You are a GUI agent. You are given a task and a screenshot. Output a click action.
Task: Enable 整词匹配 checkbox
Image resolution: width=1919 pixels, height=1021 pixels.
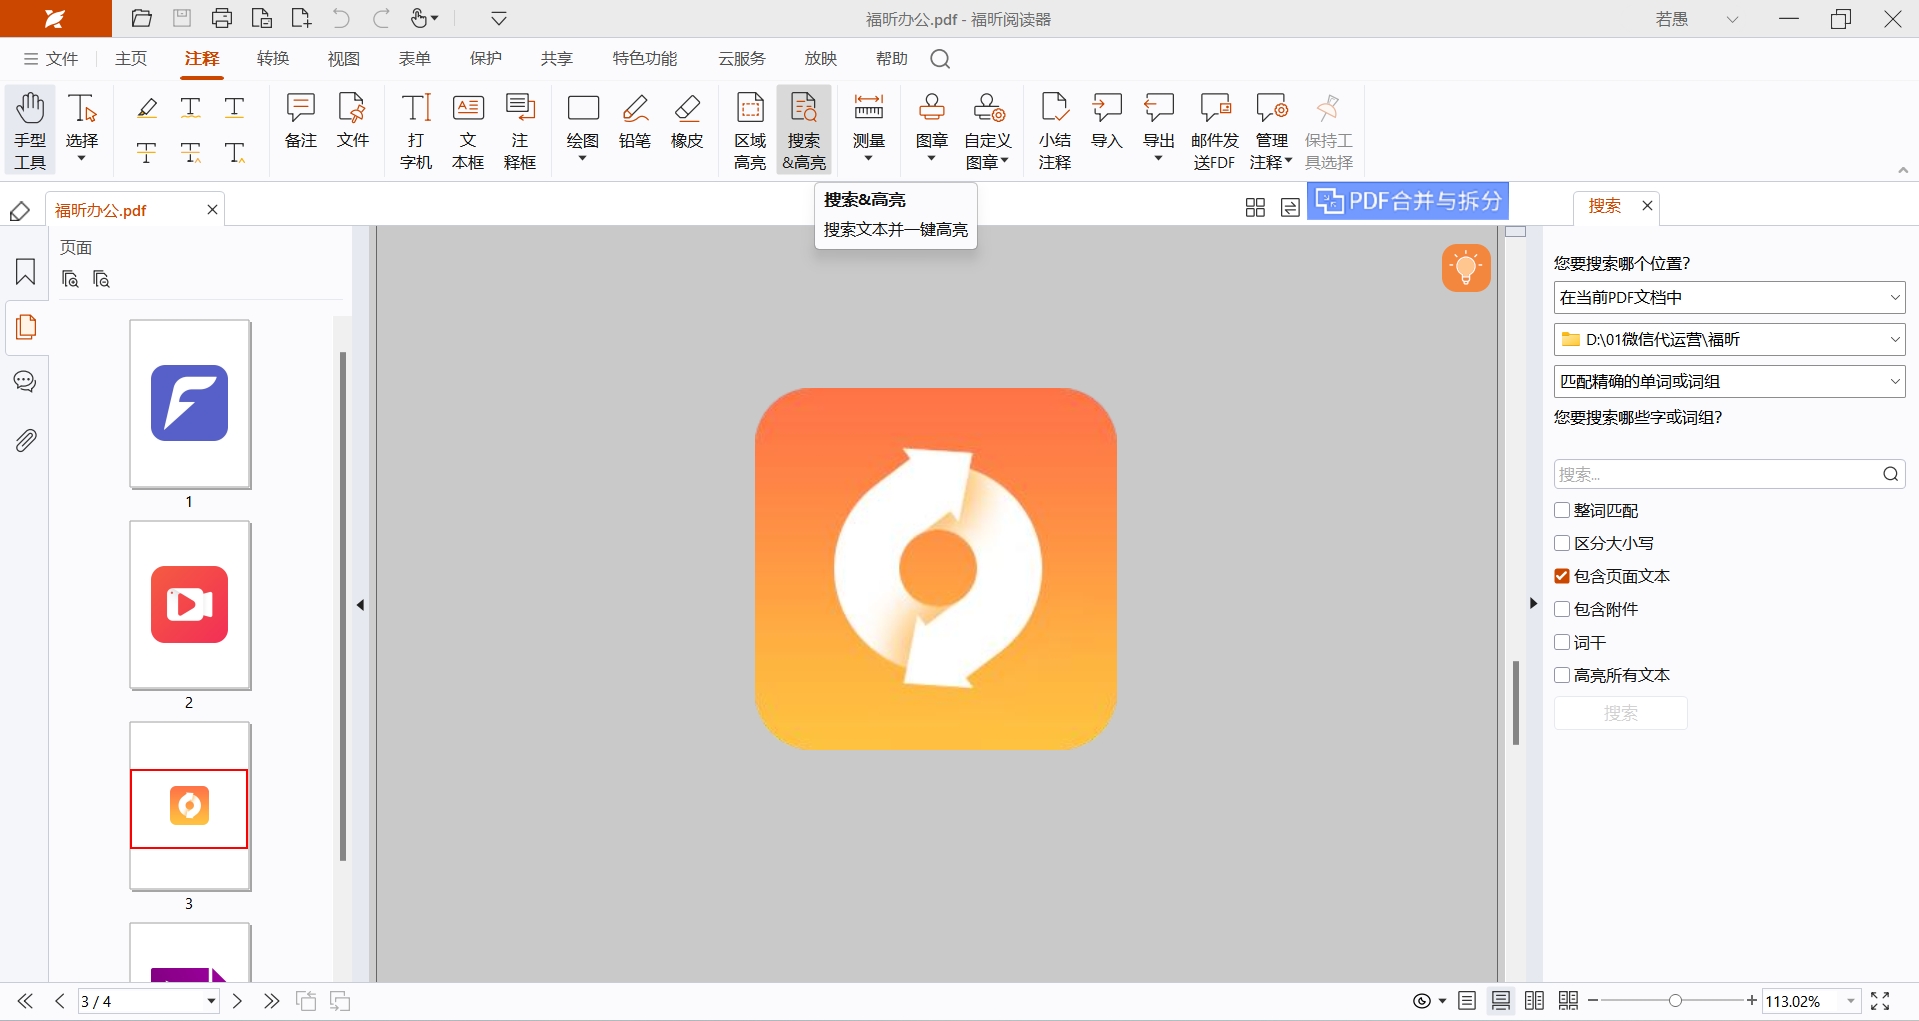click(1562, 511)
